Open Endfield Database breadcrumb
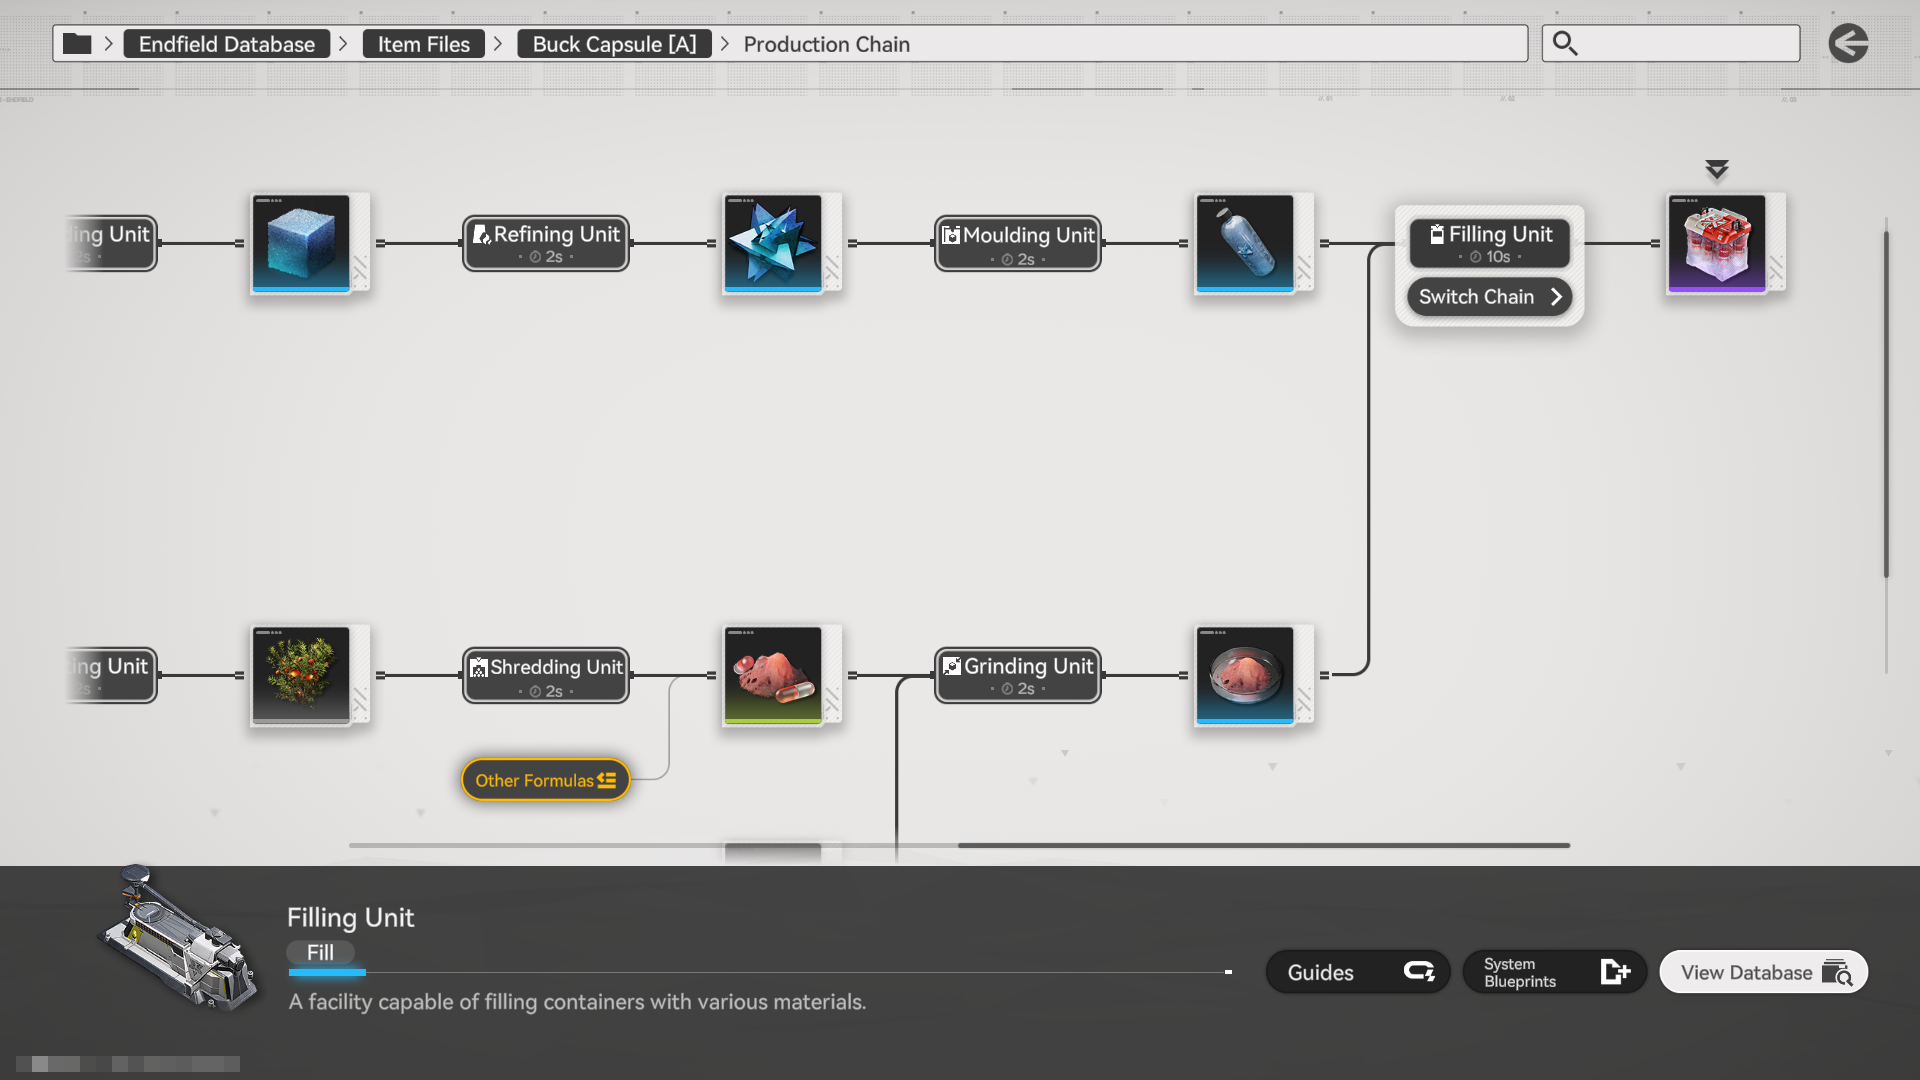The width and height of the screenshot is (1920, 1080). point(227,44)
